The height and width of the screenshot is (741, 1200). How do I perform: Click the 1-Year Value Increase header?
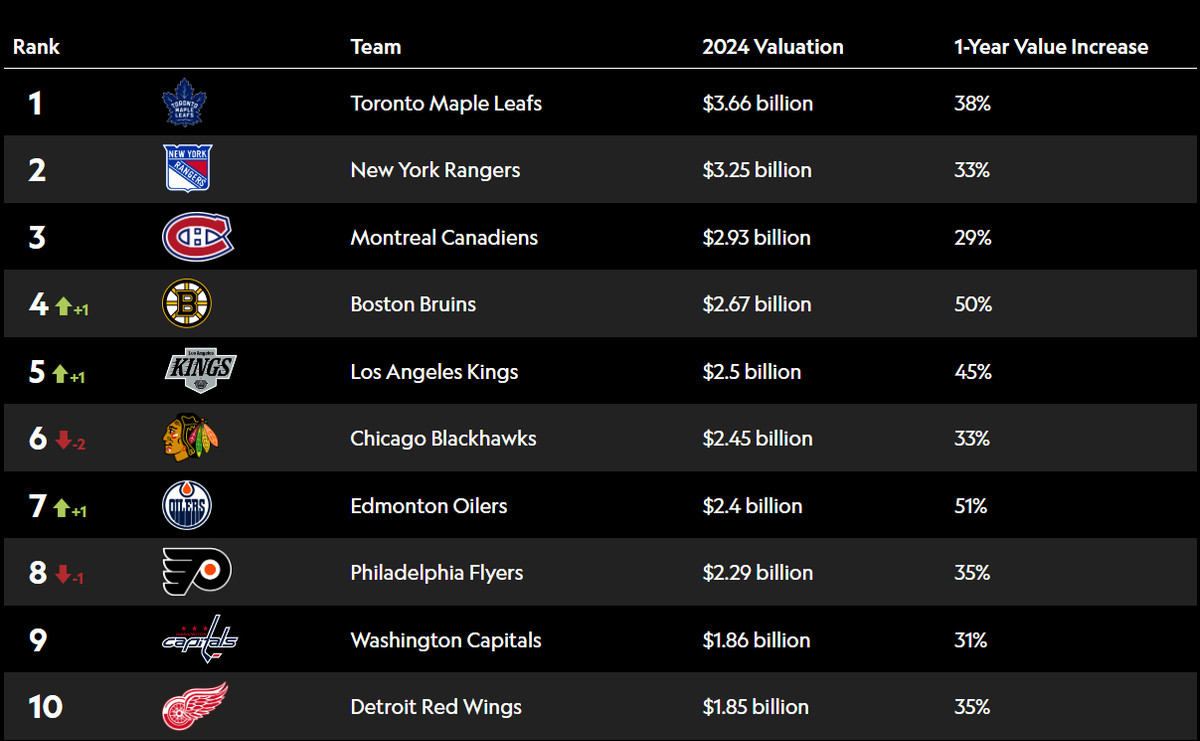[1051, 47]
